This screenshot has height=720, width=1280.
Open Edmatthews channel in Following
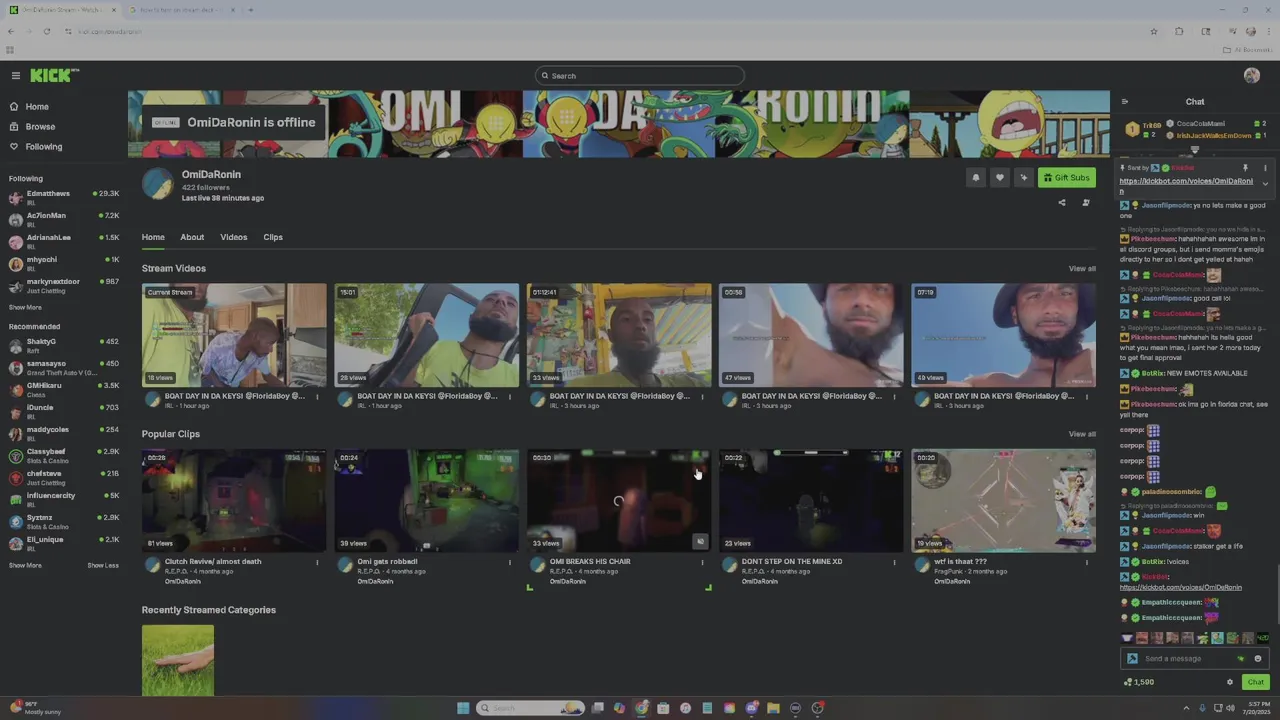pos(63,197)
